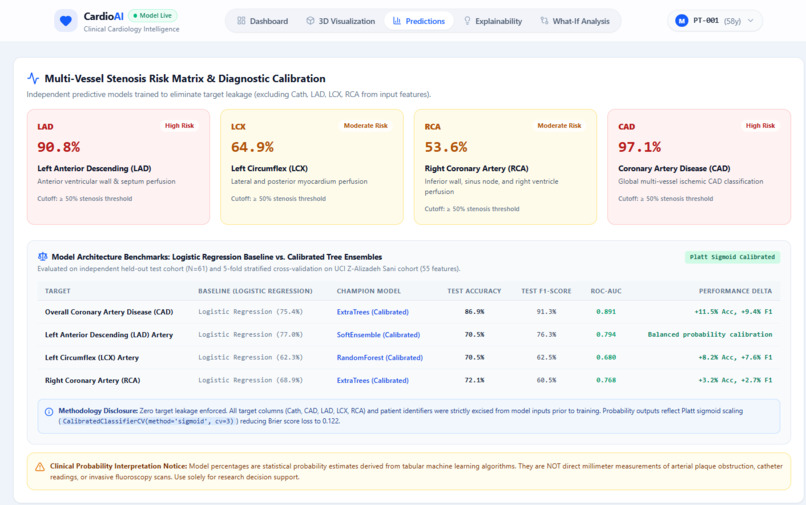The image size is (806, 505).
Task: Click the Dashboard grid icon
Action: pos(241,21)
